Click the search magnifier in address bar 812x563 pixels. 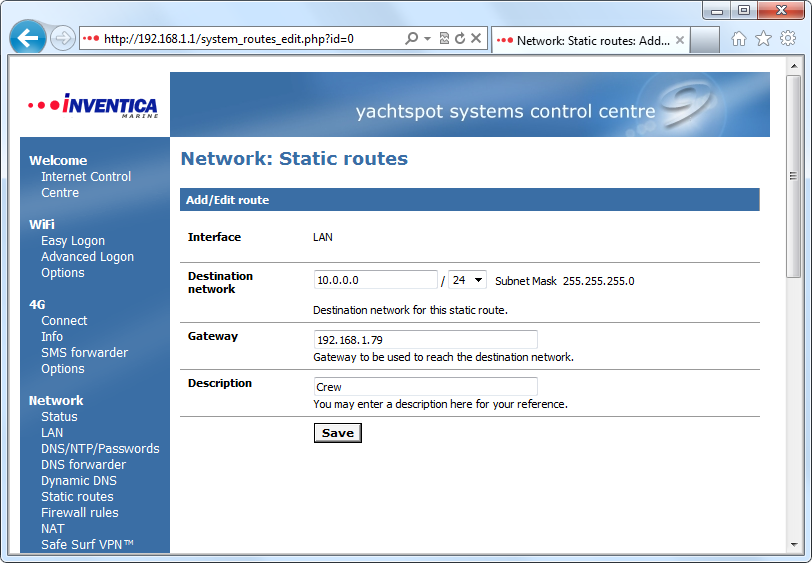(x=412, y=38)
